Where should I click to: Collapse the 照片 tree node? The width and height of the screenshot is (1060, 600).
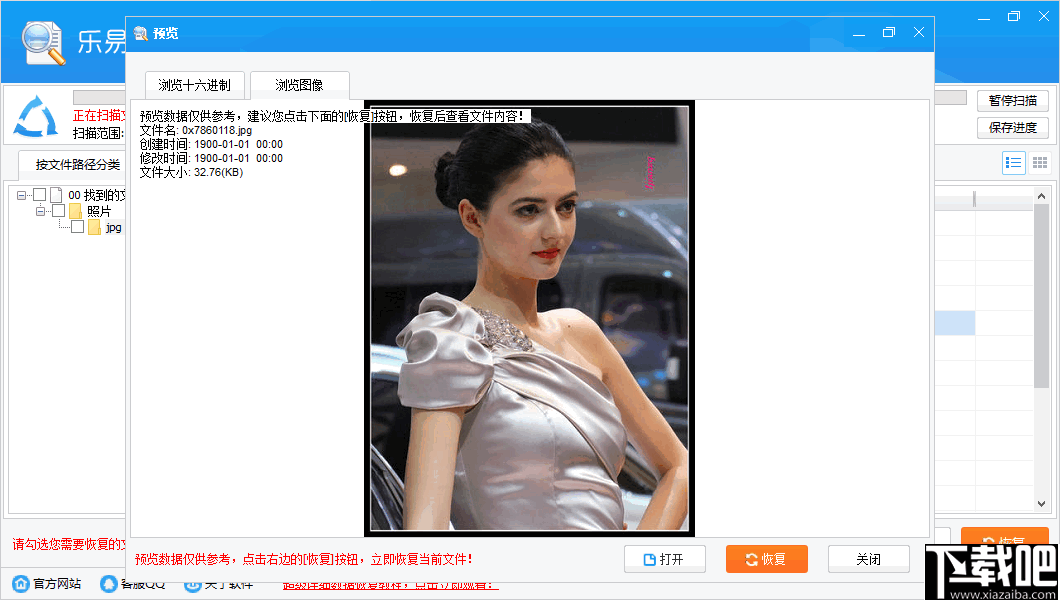pyautogui.click(x=40, y=211)
